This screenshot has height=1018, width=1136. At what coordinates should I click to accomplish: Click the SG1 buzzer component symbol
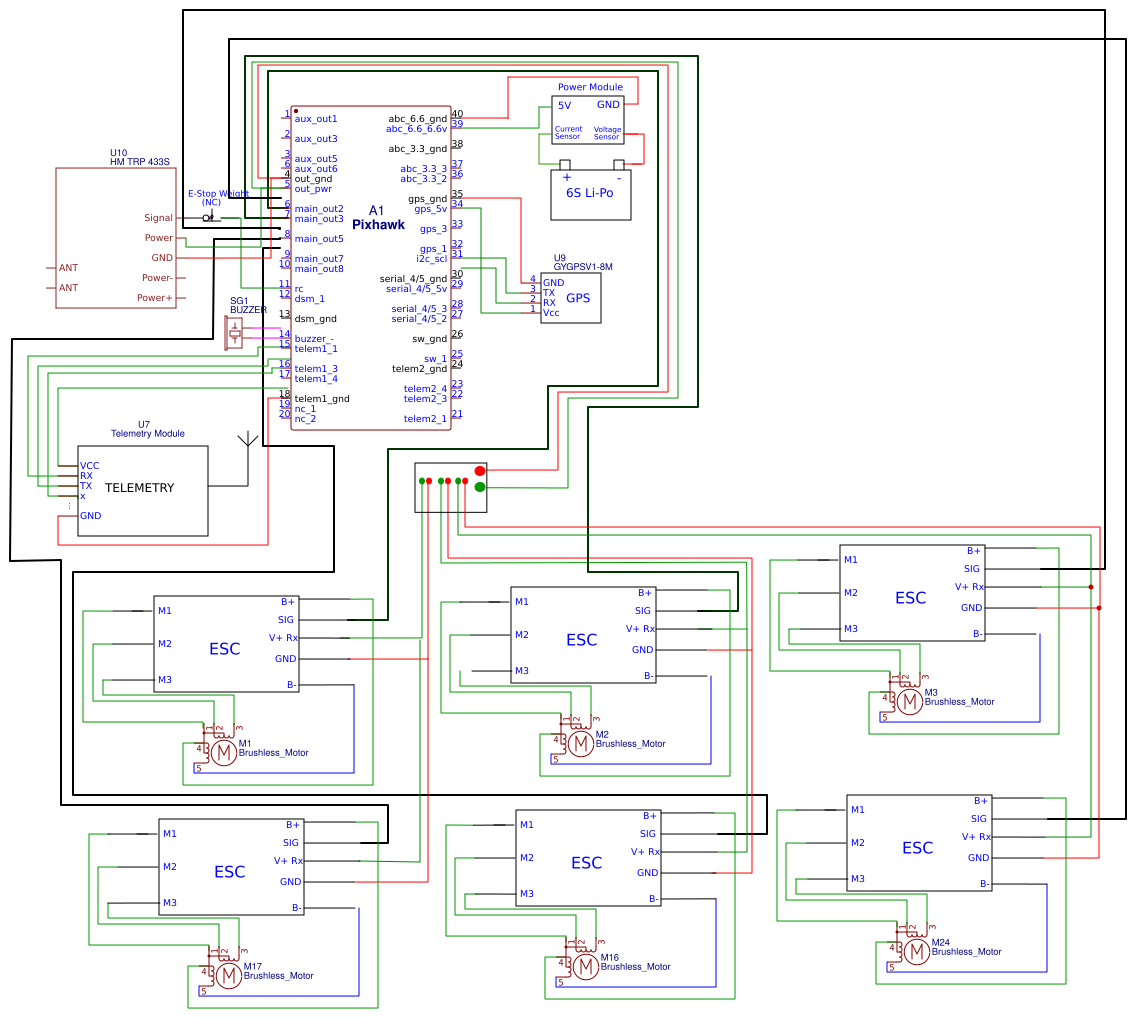click(x=234, y=333)
